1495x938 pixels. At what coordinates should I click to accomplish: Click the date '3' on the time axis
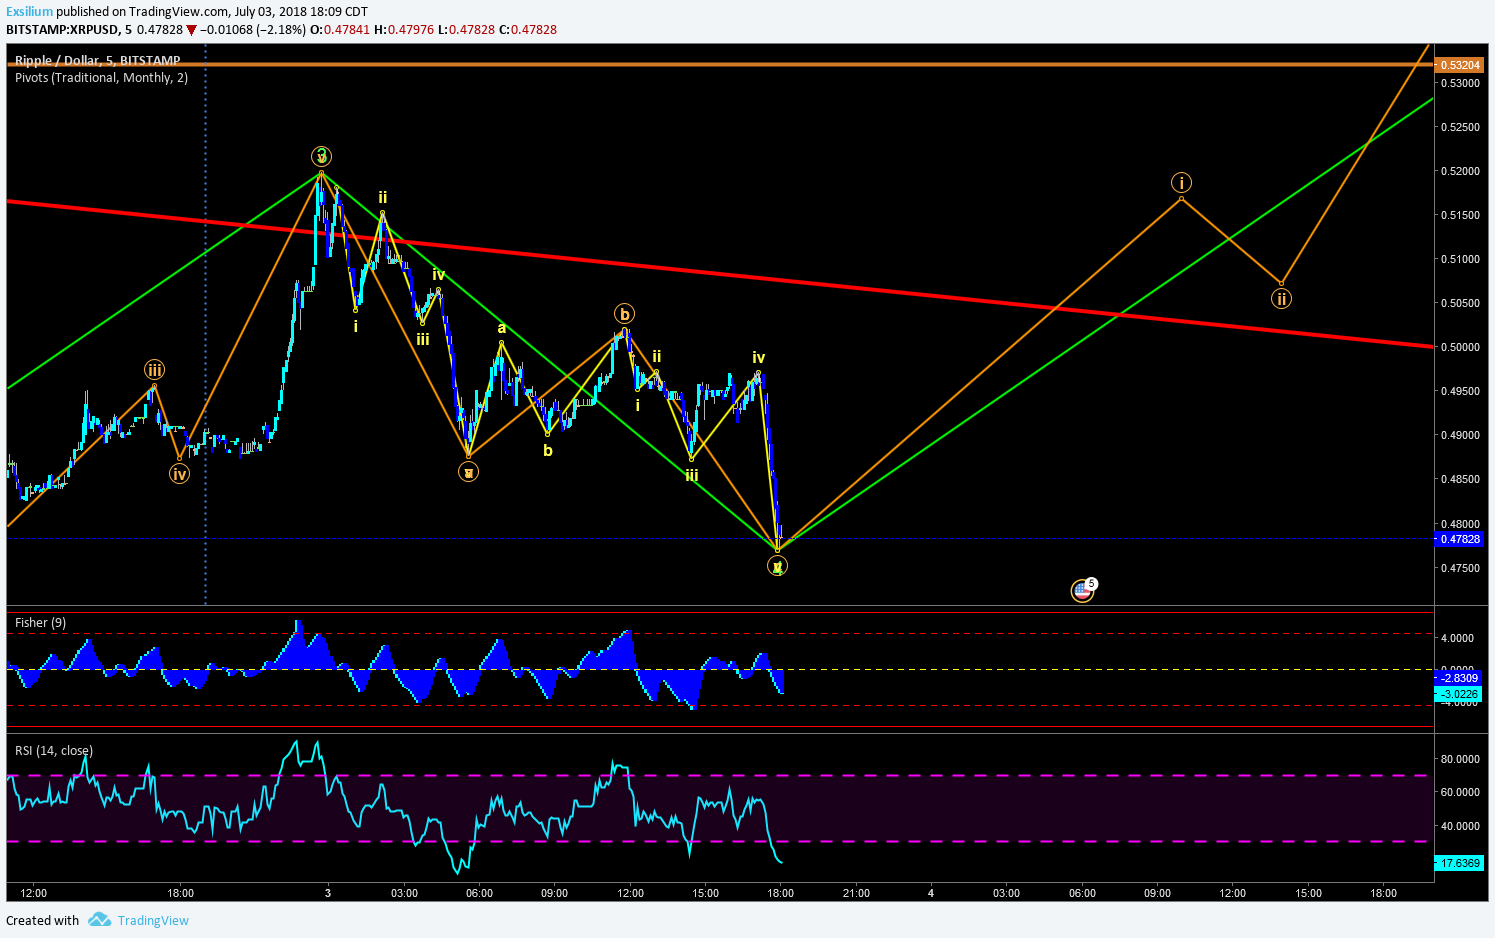click(x=328, y=893)
